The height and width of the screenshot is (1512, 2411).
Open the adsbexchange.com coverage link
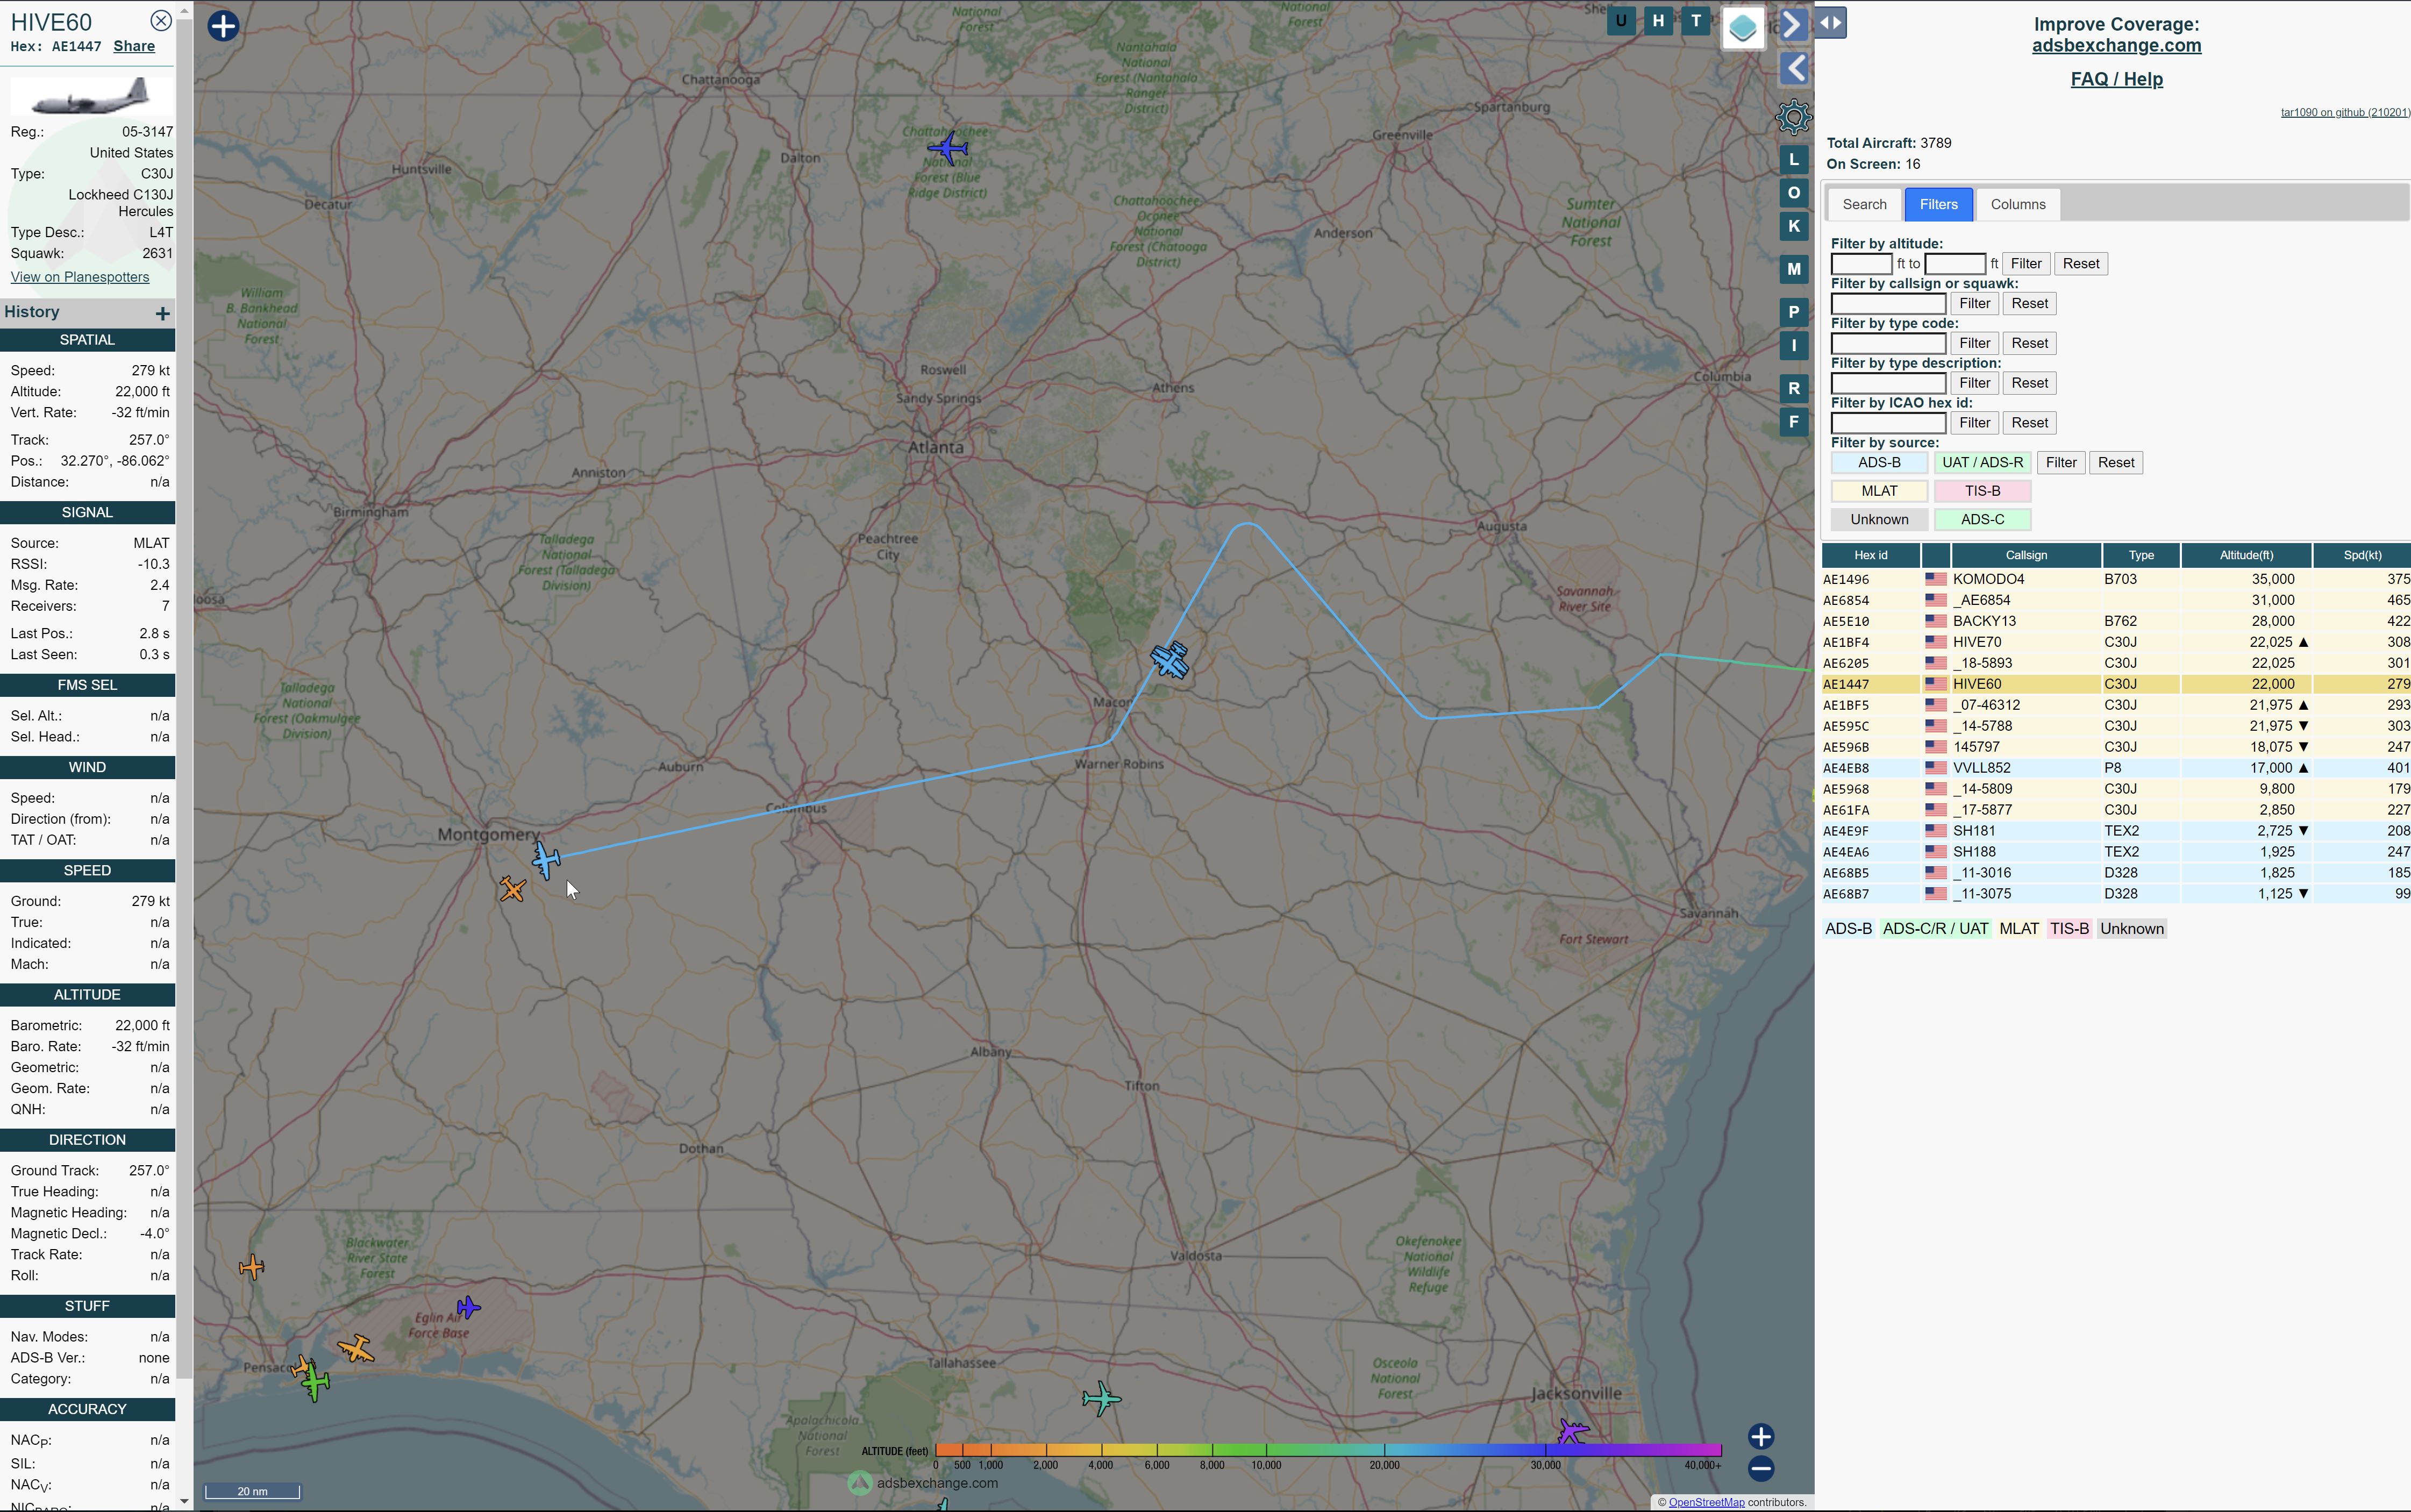coord(2116,46)
